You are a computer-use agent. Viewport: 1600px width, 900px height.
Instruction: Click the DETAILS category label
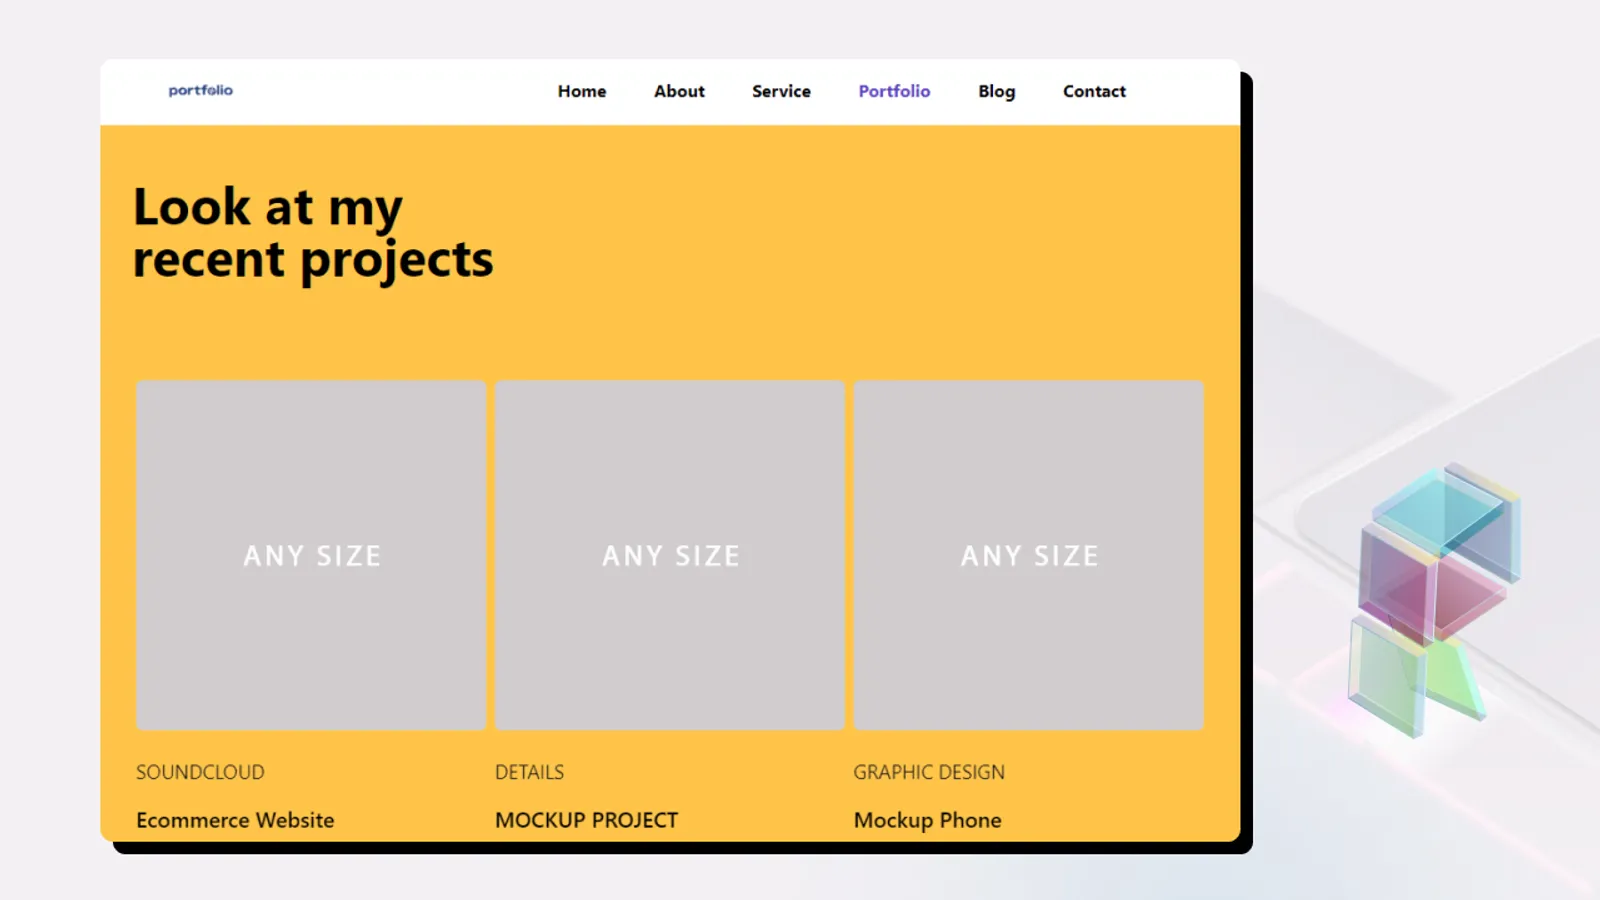pos(529,772)
